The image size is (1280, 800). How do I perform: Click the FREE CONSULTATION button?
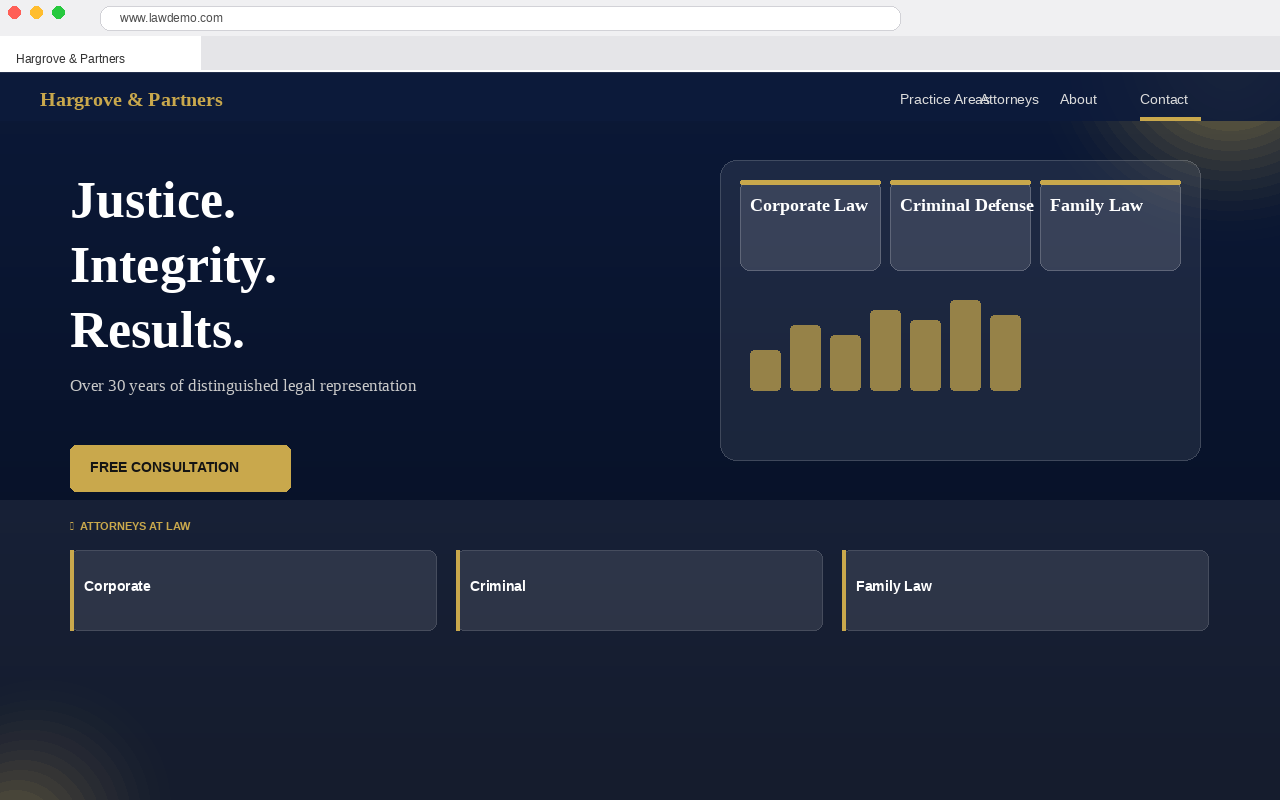[180, 468]
